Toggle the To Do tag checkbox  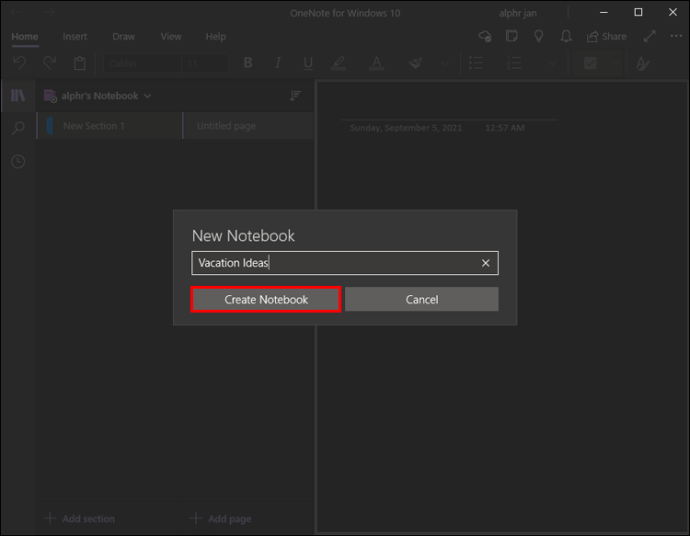tap(590, 63)
